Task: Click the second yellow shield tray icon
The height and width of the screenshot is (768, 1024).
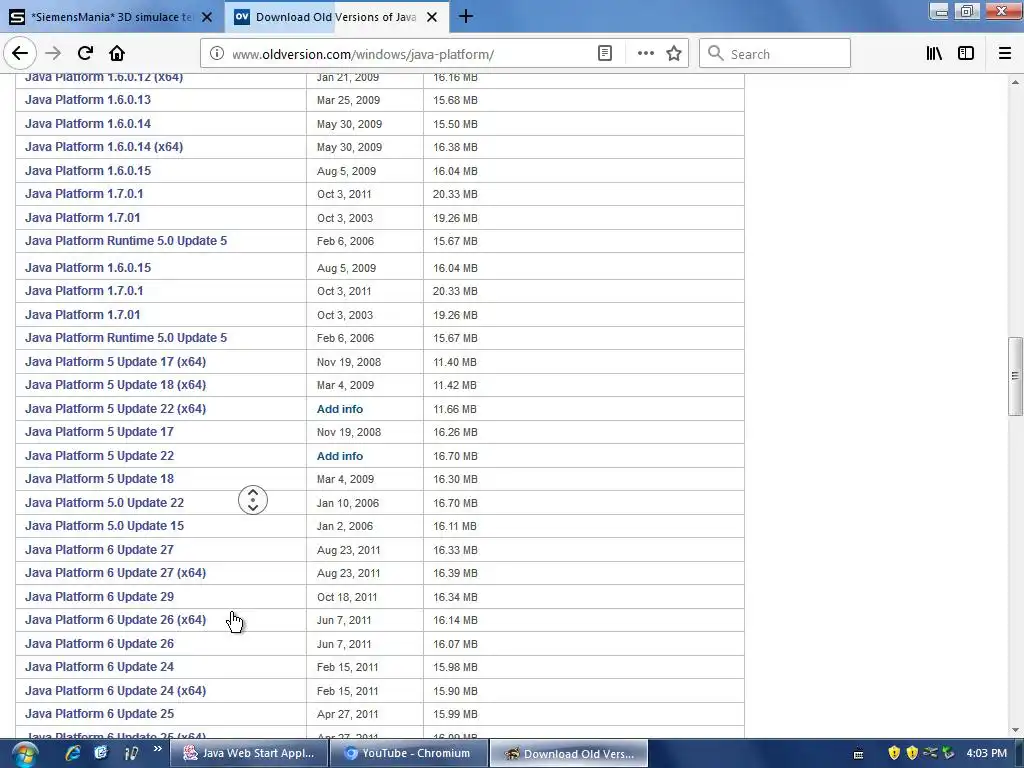Action: coord(912,753)
